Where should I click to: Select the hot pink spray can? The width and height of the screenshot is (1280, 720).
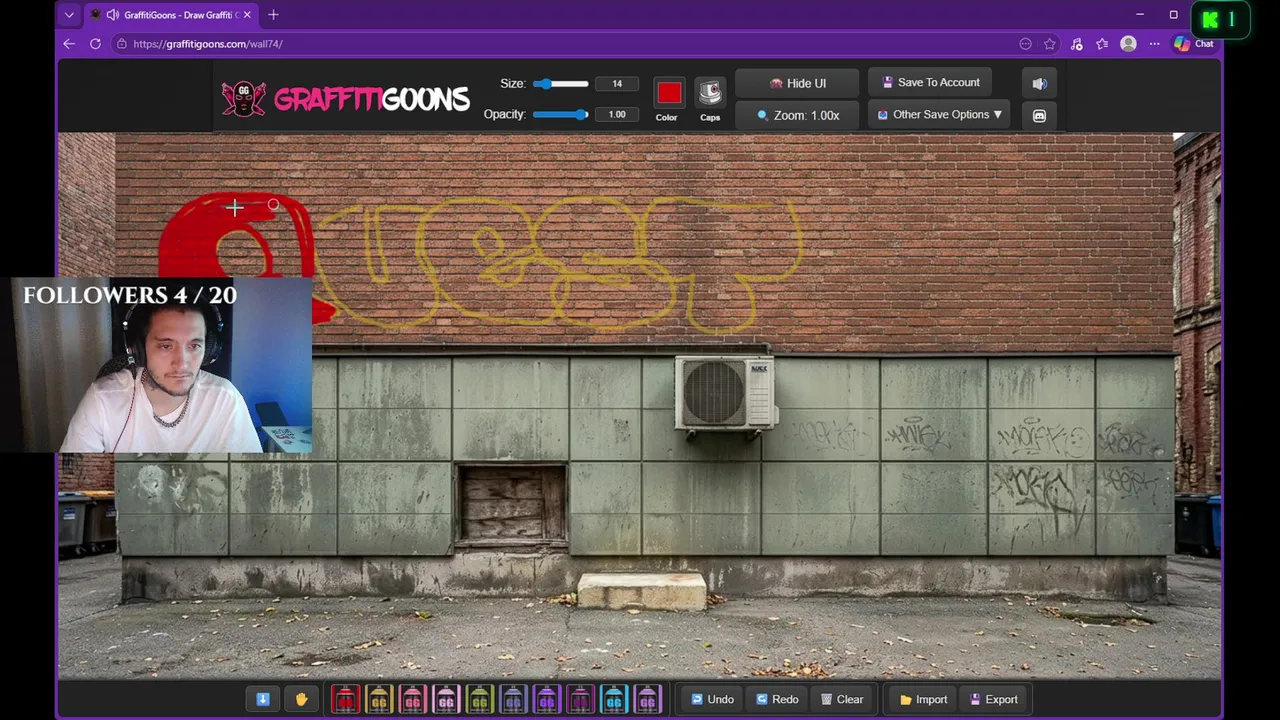coord(413,699)
